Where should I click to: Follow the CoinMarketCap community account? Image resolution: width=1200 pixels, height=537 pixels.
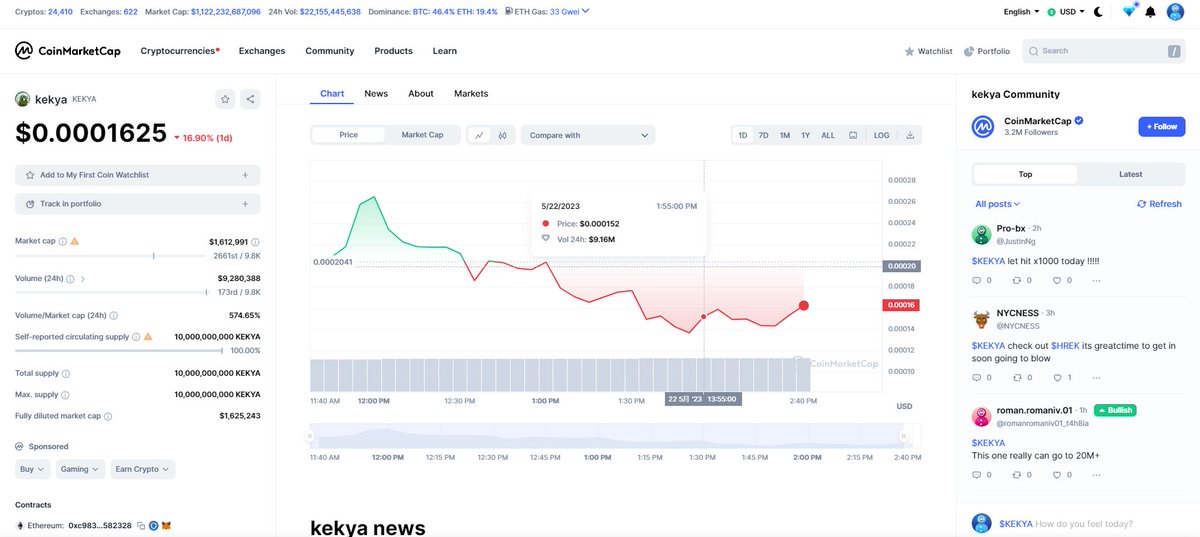(x=1162, y=127)
